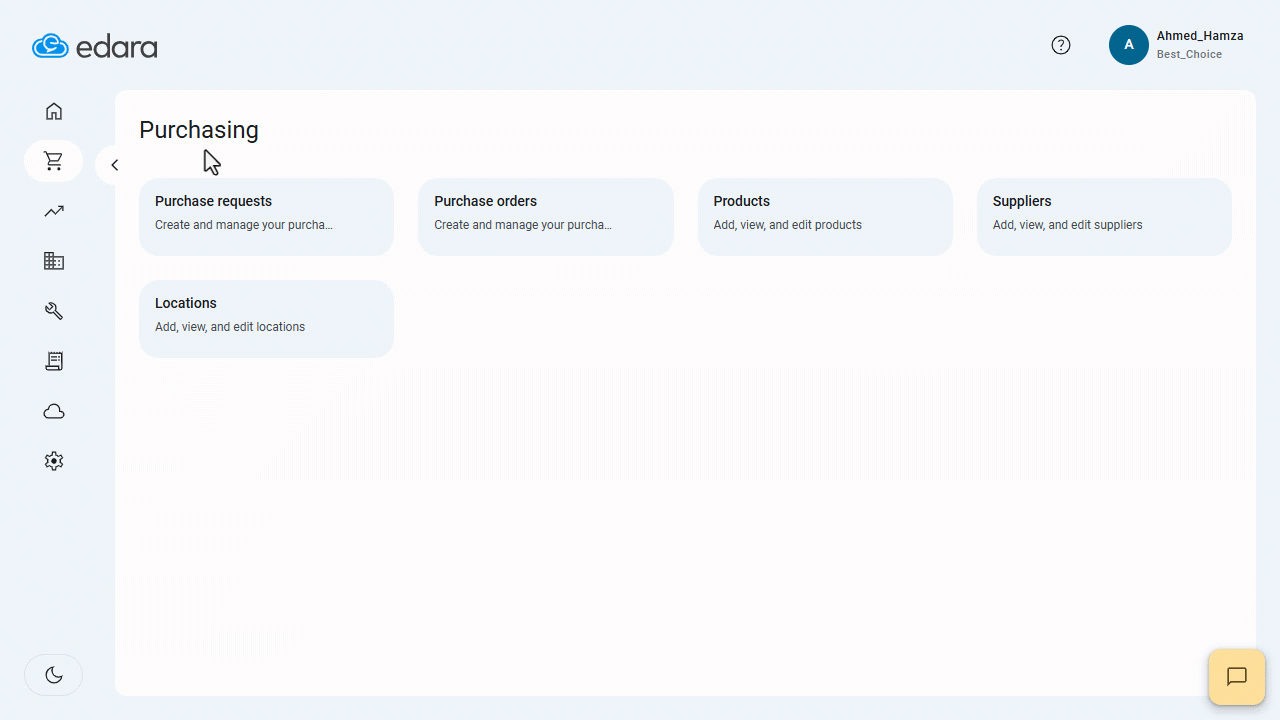Open the Suppliers card
The width and height of the screenshot is (1280, 720).
(x=1104, y=217)
